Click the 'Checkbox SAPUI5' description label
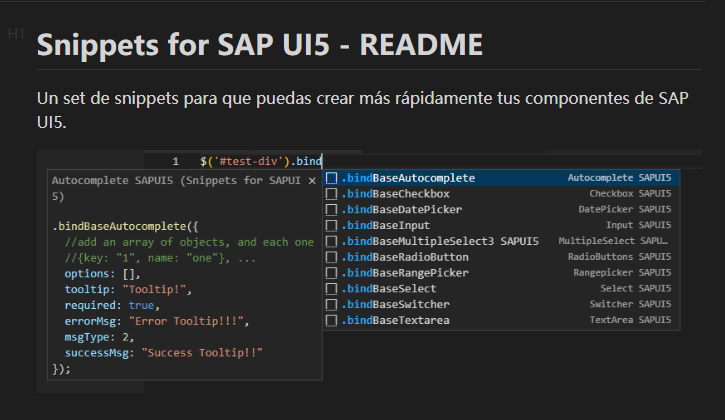 pos(630,194)
